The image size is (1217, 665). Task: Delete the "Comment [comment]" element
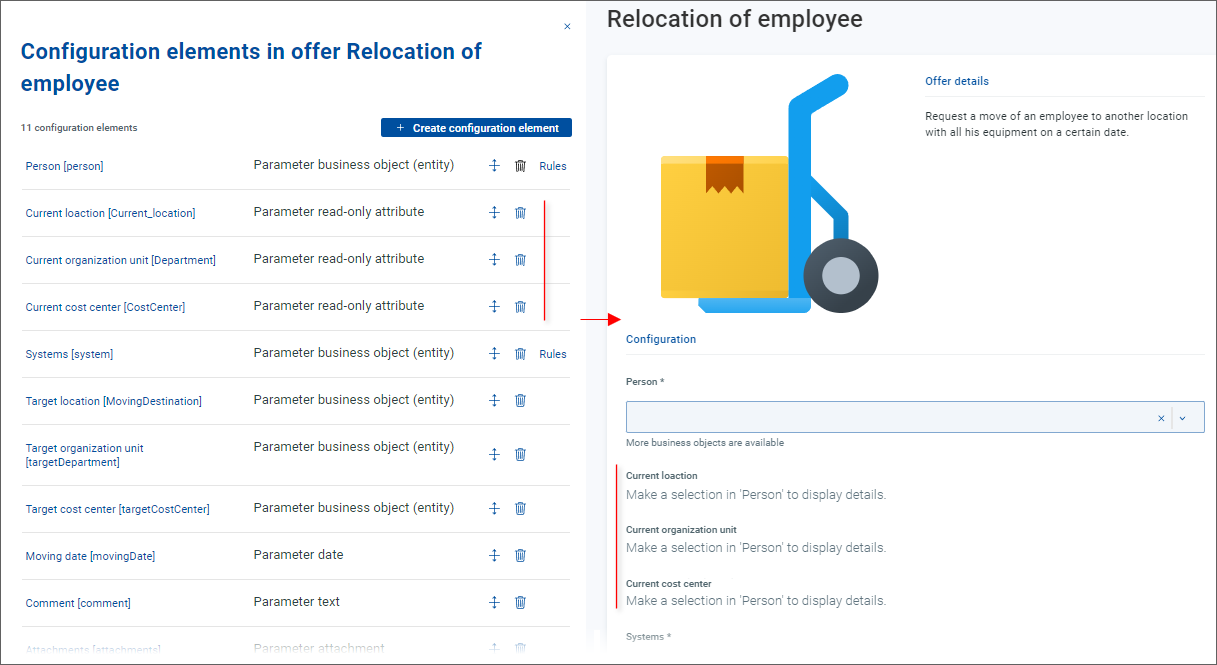tap(520, 602)
